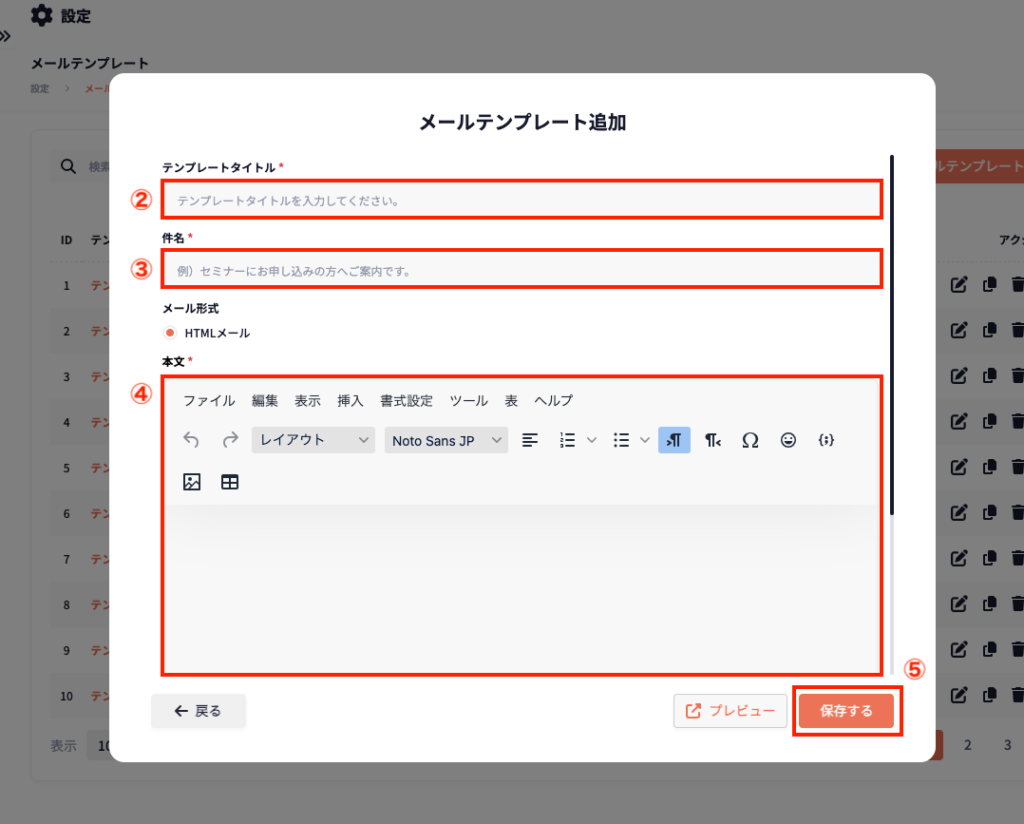Image resolution: width=1024 pixels, height=824 pixels.
Task: Expand the numbered list style arrow
Action: (591, 440)
